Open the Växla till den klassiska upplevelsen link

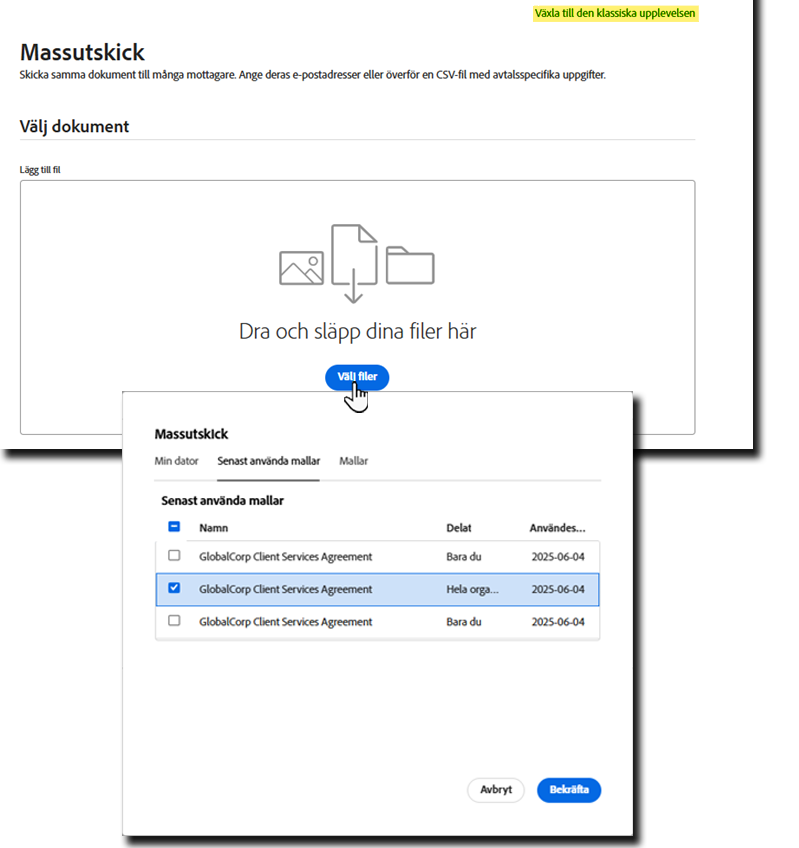(x=615, y=13)
